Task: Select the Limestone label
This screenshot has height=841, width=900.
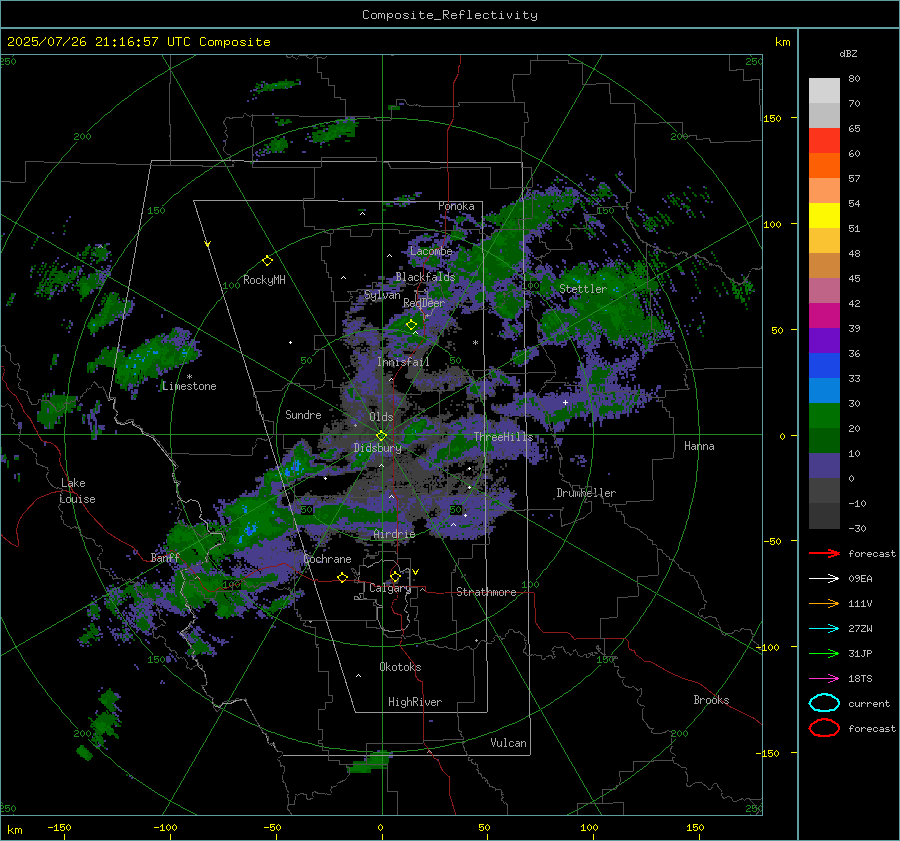Action: click(x=189, y=386)
